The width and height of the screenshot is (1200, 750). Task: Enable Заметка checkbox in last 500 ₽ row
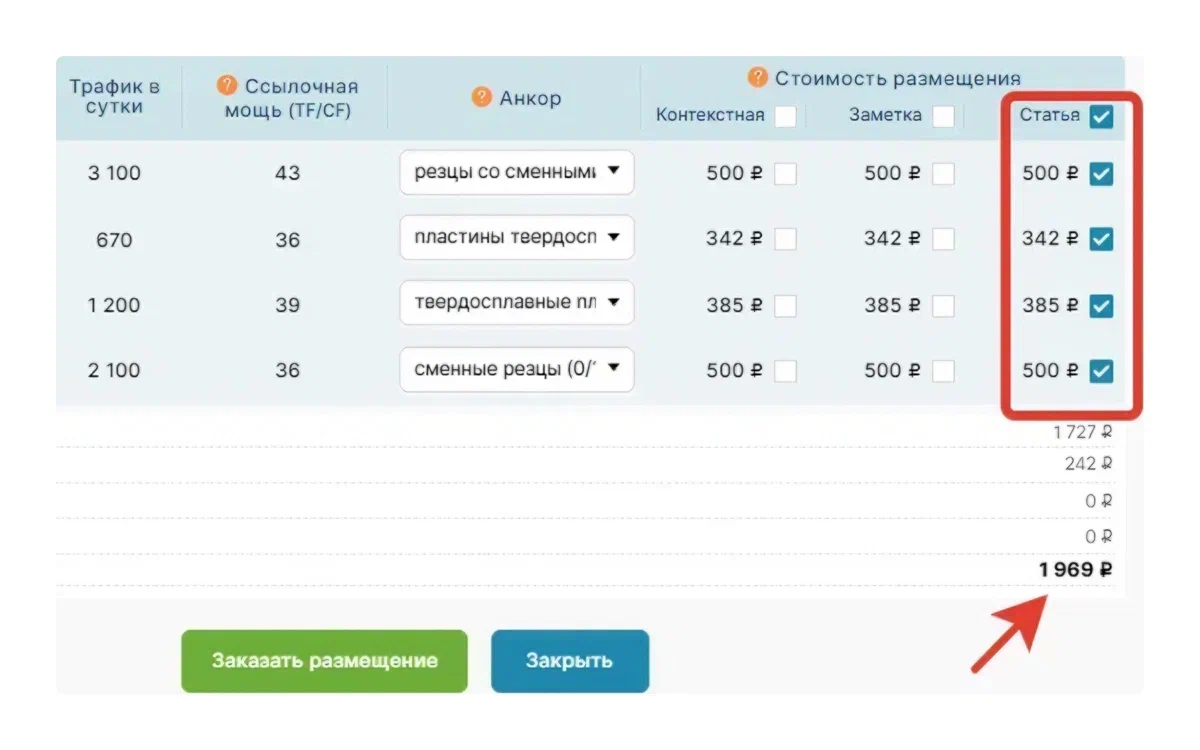[943, 371]
